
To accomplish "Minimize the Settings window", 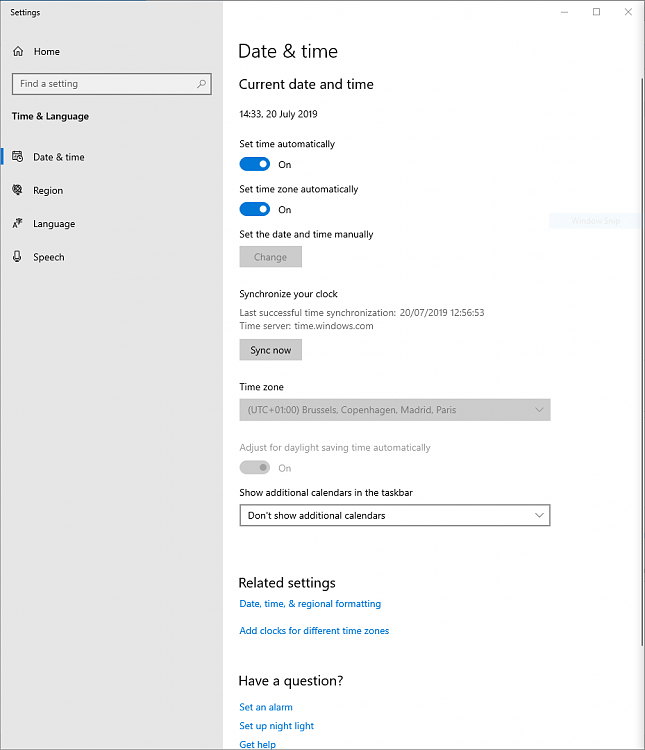I will [565, 12].
